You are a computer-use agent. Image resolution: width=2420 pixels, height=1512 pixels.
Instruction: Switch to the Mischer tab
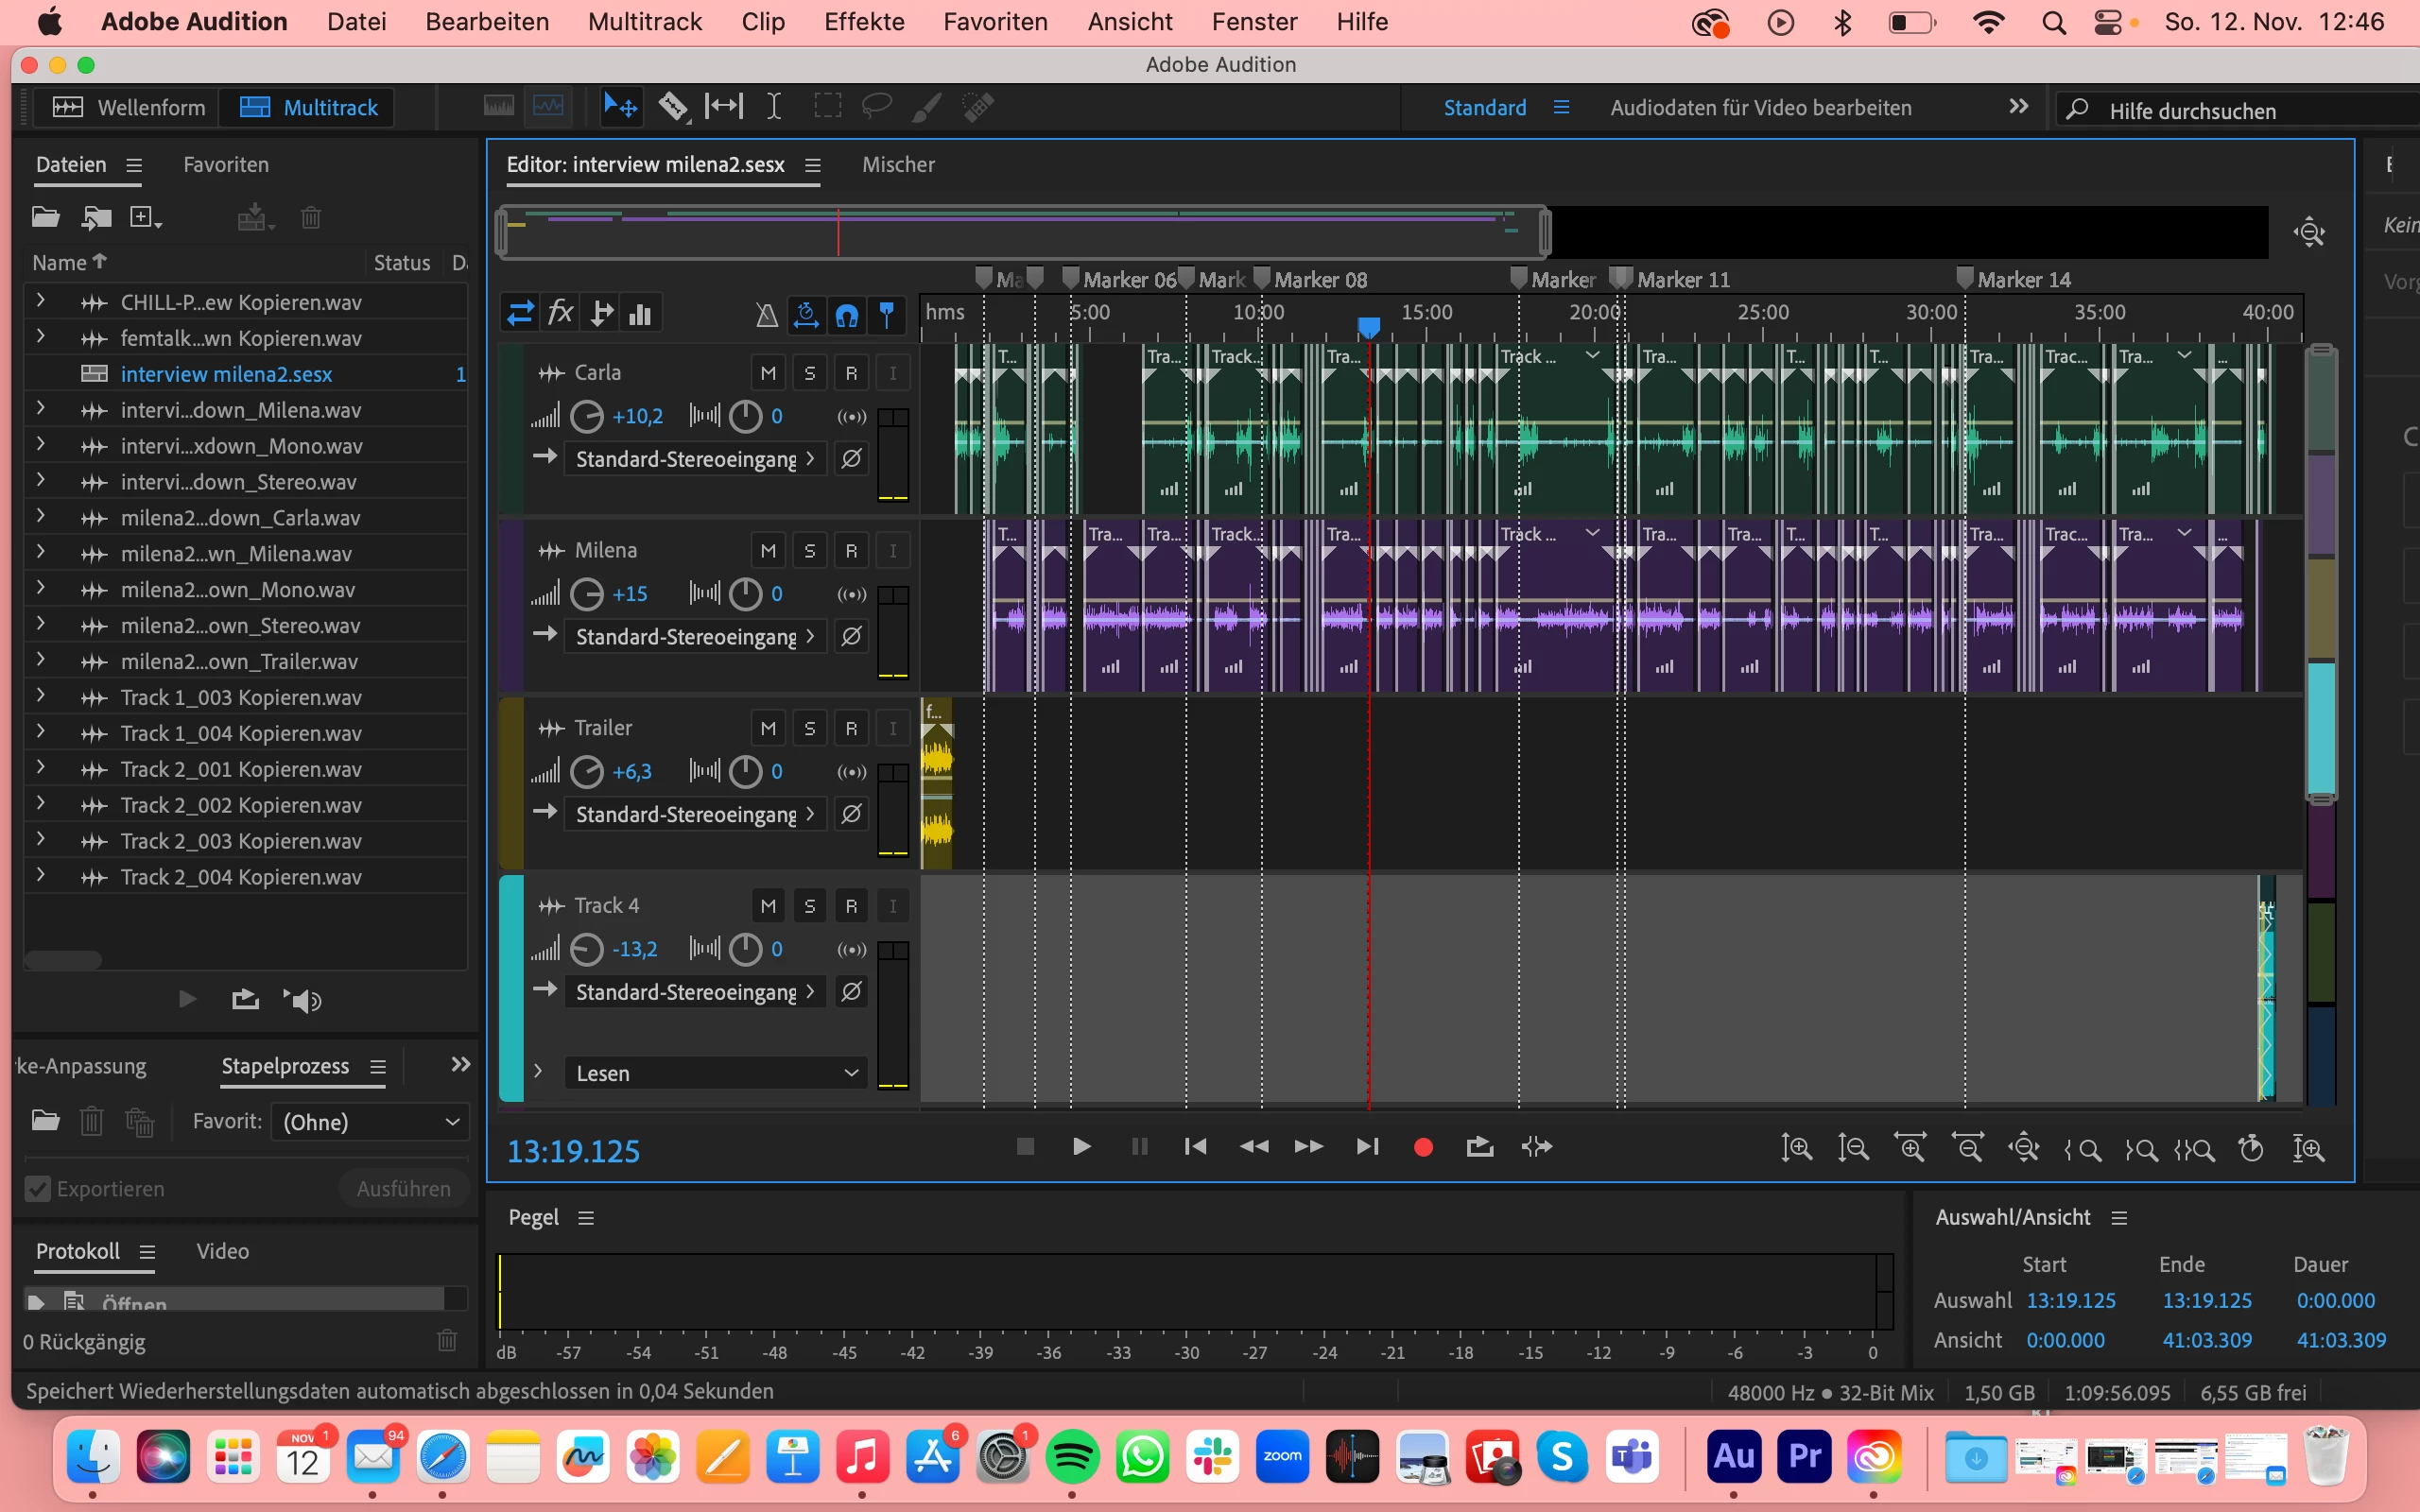click(898, 165)
